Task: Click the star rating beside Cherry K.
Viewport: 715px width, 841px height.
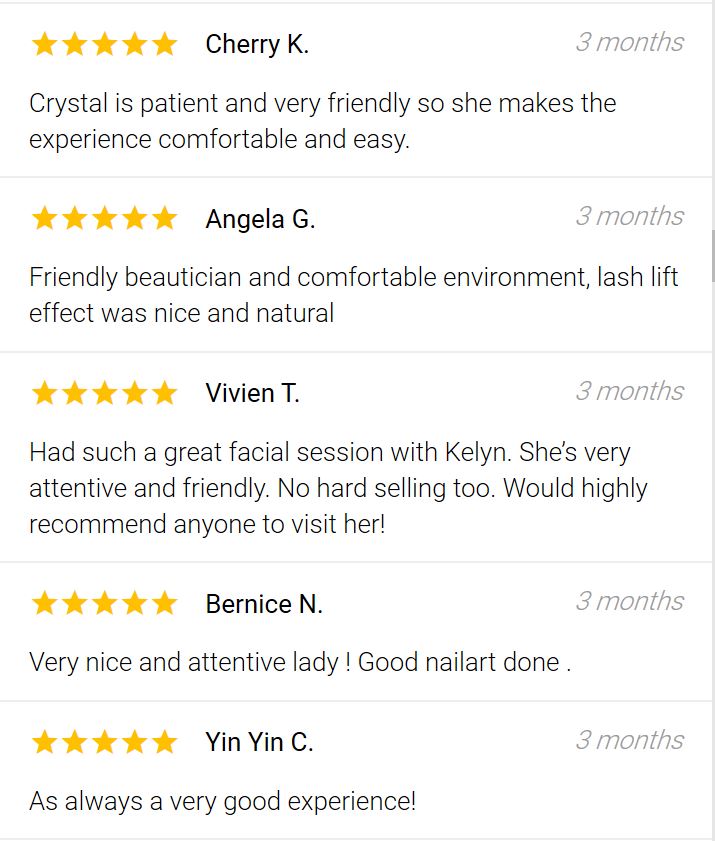Action: pos(104,44)
